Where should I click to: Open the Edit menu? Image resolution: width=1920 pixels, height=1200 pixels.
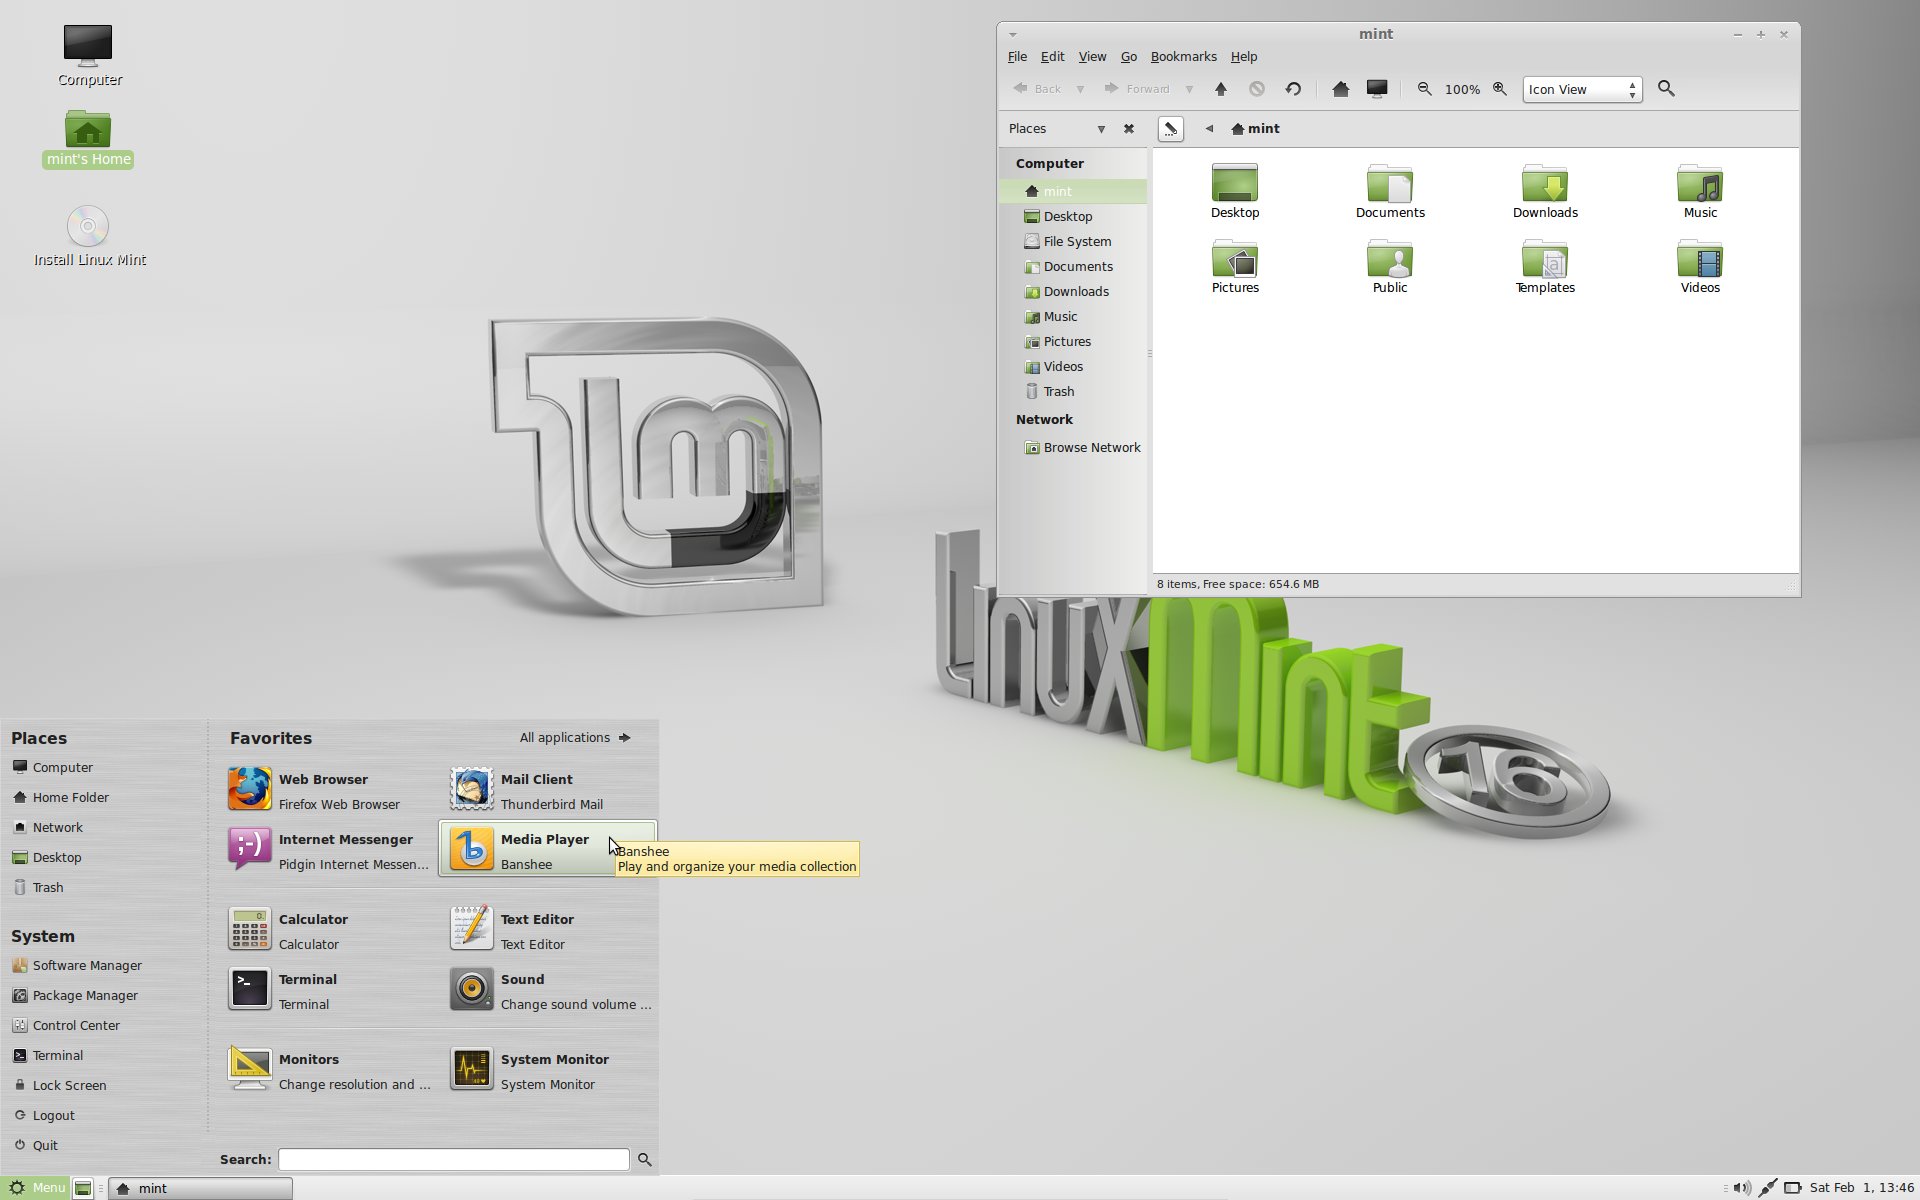(x=1052, y=57)
